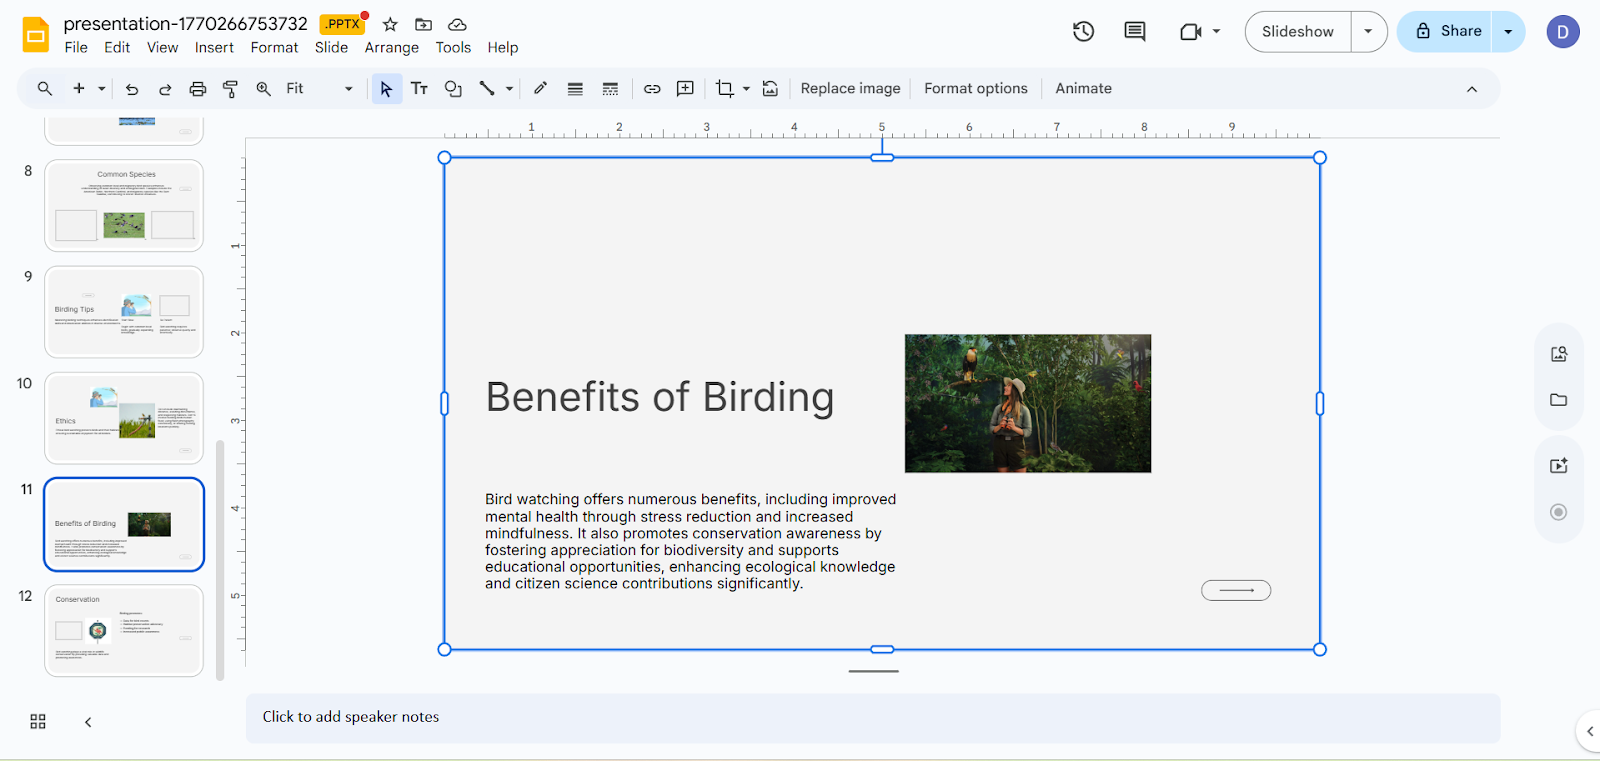
Task: Select slide 10 Ethics thumbnail
Action: 124,418
